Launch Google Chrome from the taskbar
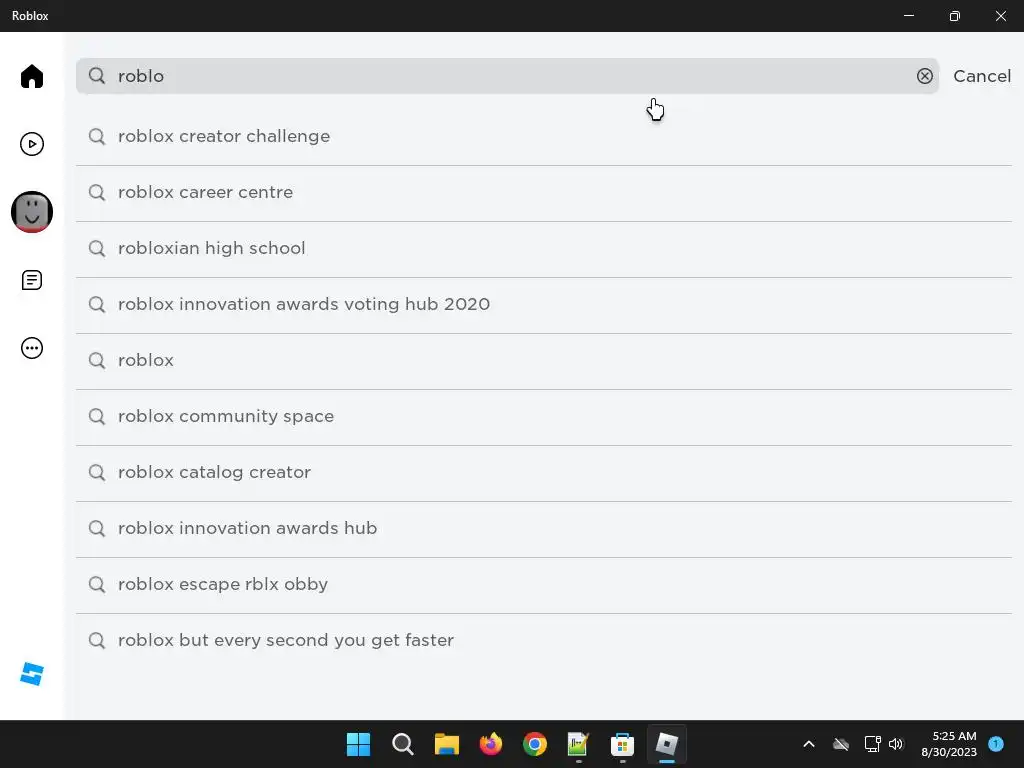This screenshot has width=1024, height=768. (x=535, y=744)
